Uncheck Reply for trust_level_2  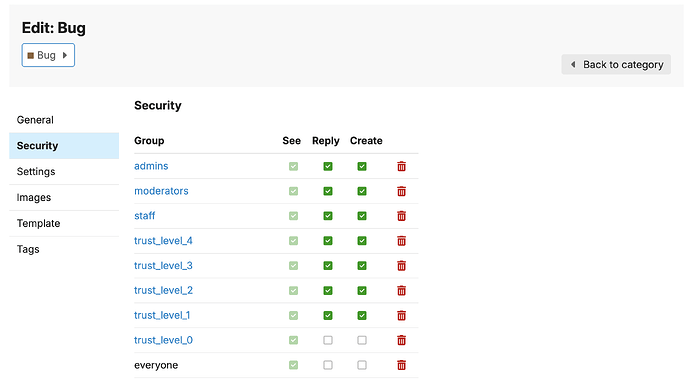(328, 291)
